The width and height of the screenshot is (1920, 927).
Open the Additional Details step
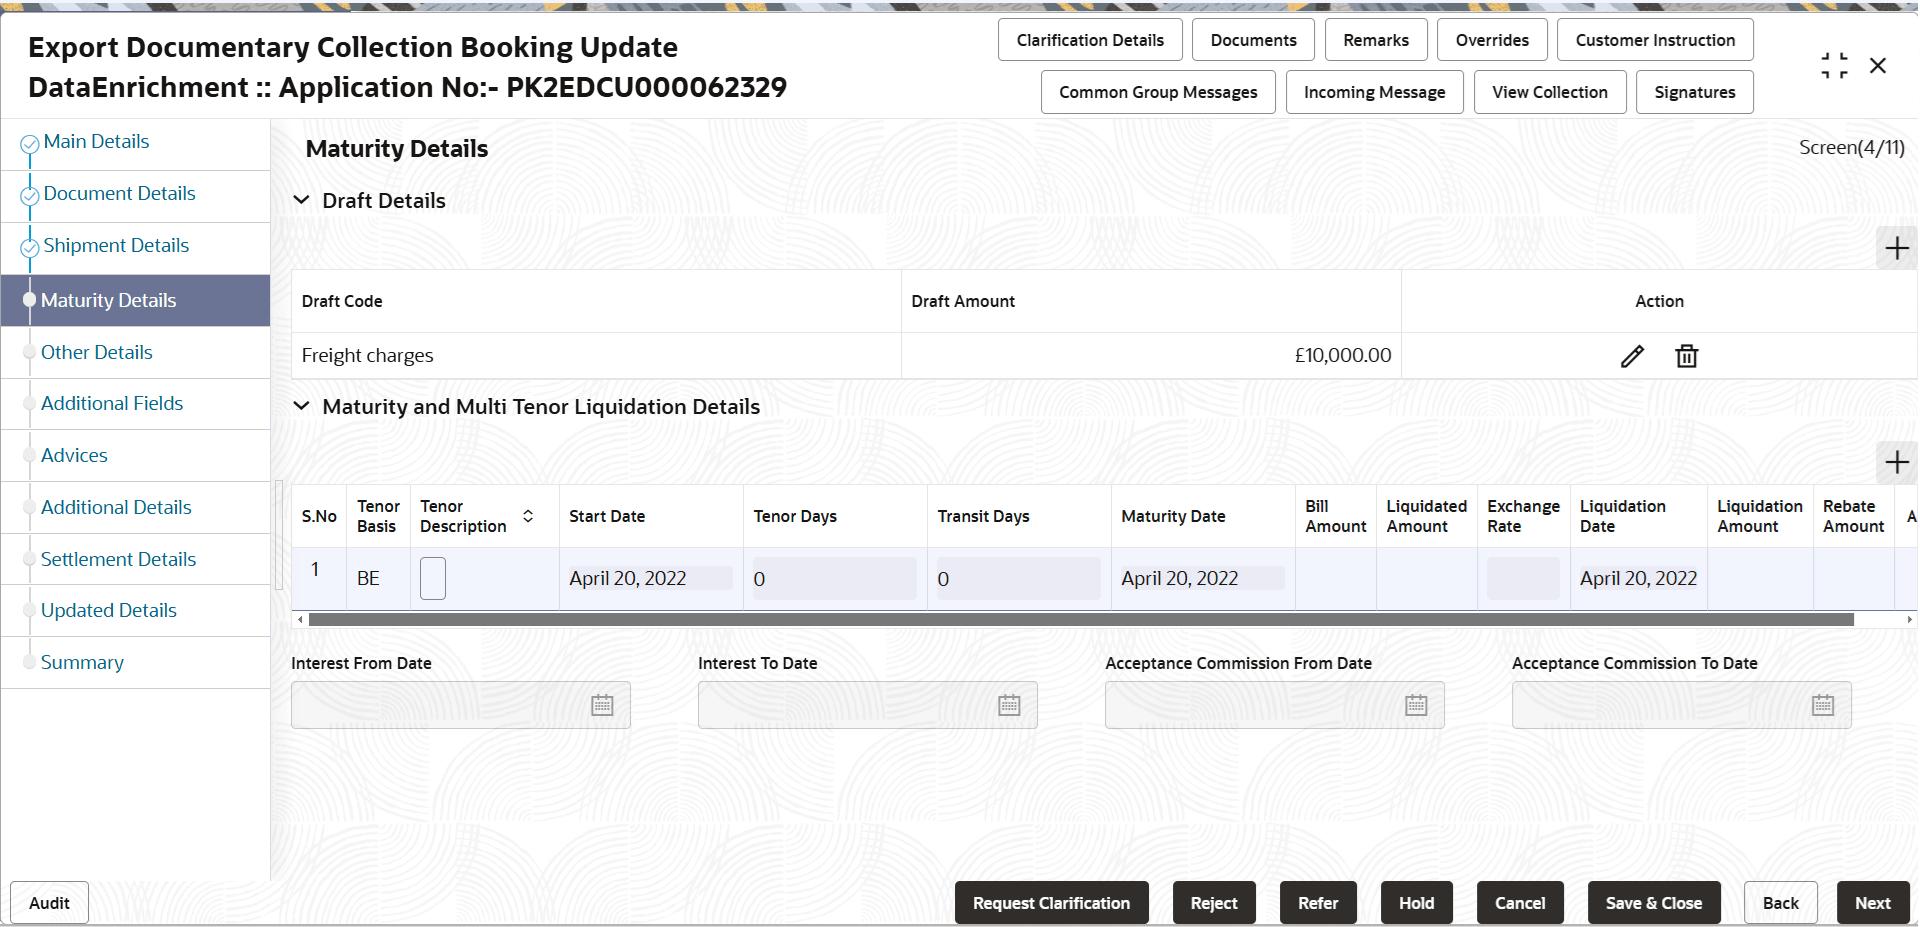(x=116, y=508)
